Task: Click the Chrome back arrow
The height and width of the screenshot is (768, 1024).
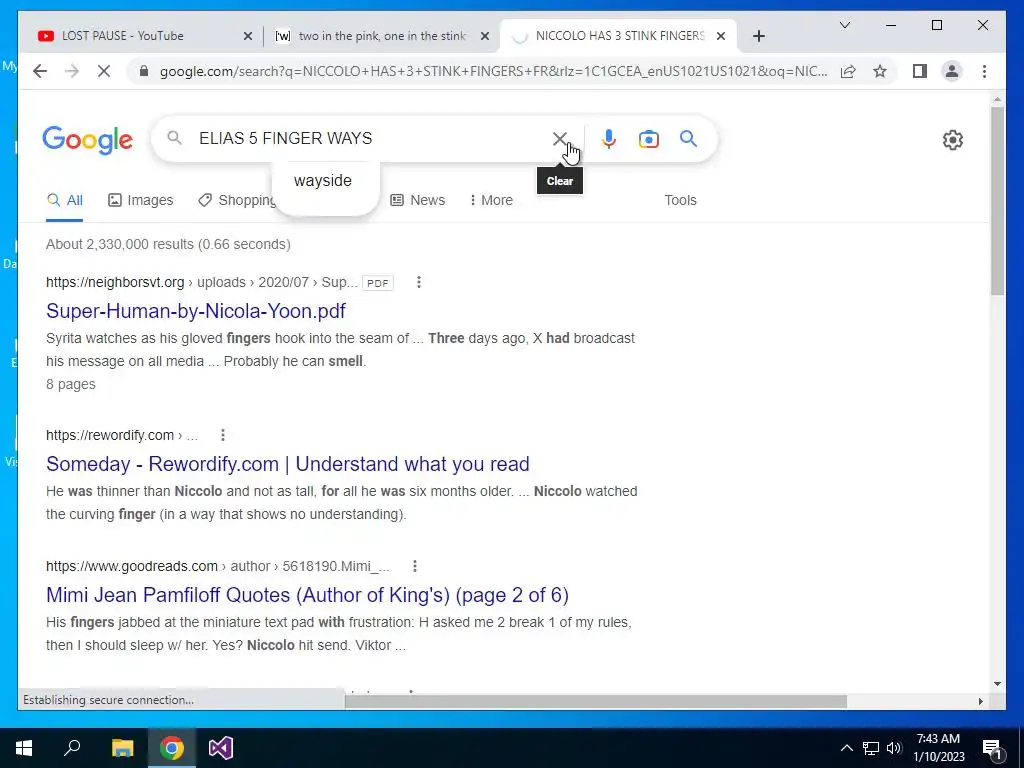Action: pos(40,71)
